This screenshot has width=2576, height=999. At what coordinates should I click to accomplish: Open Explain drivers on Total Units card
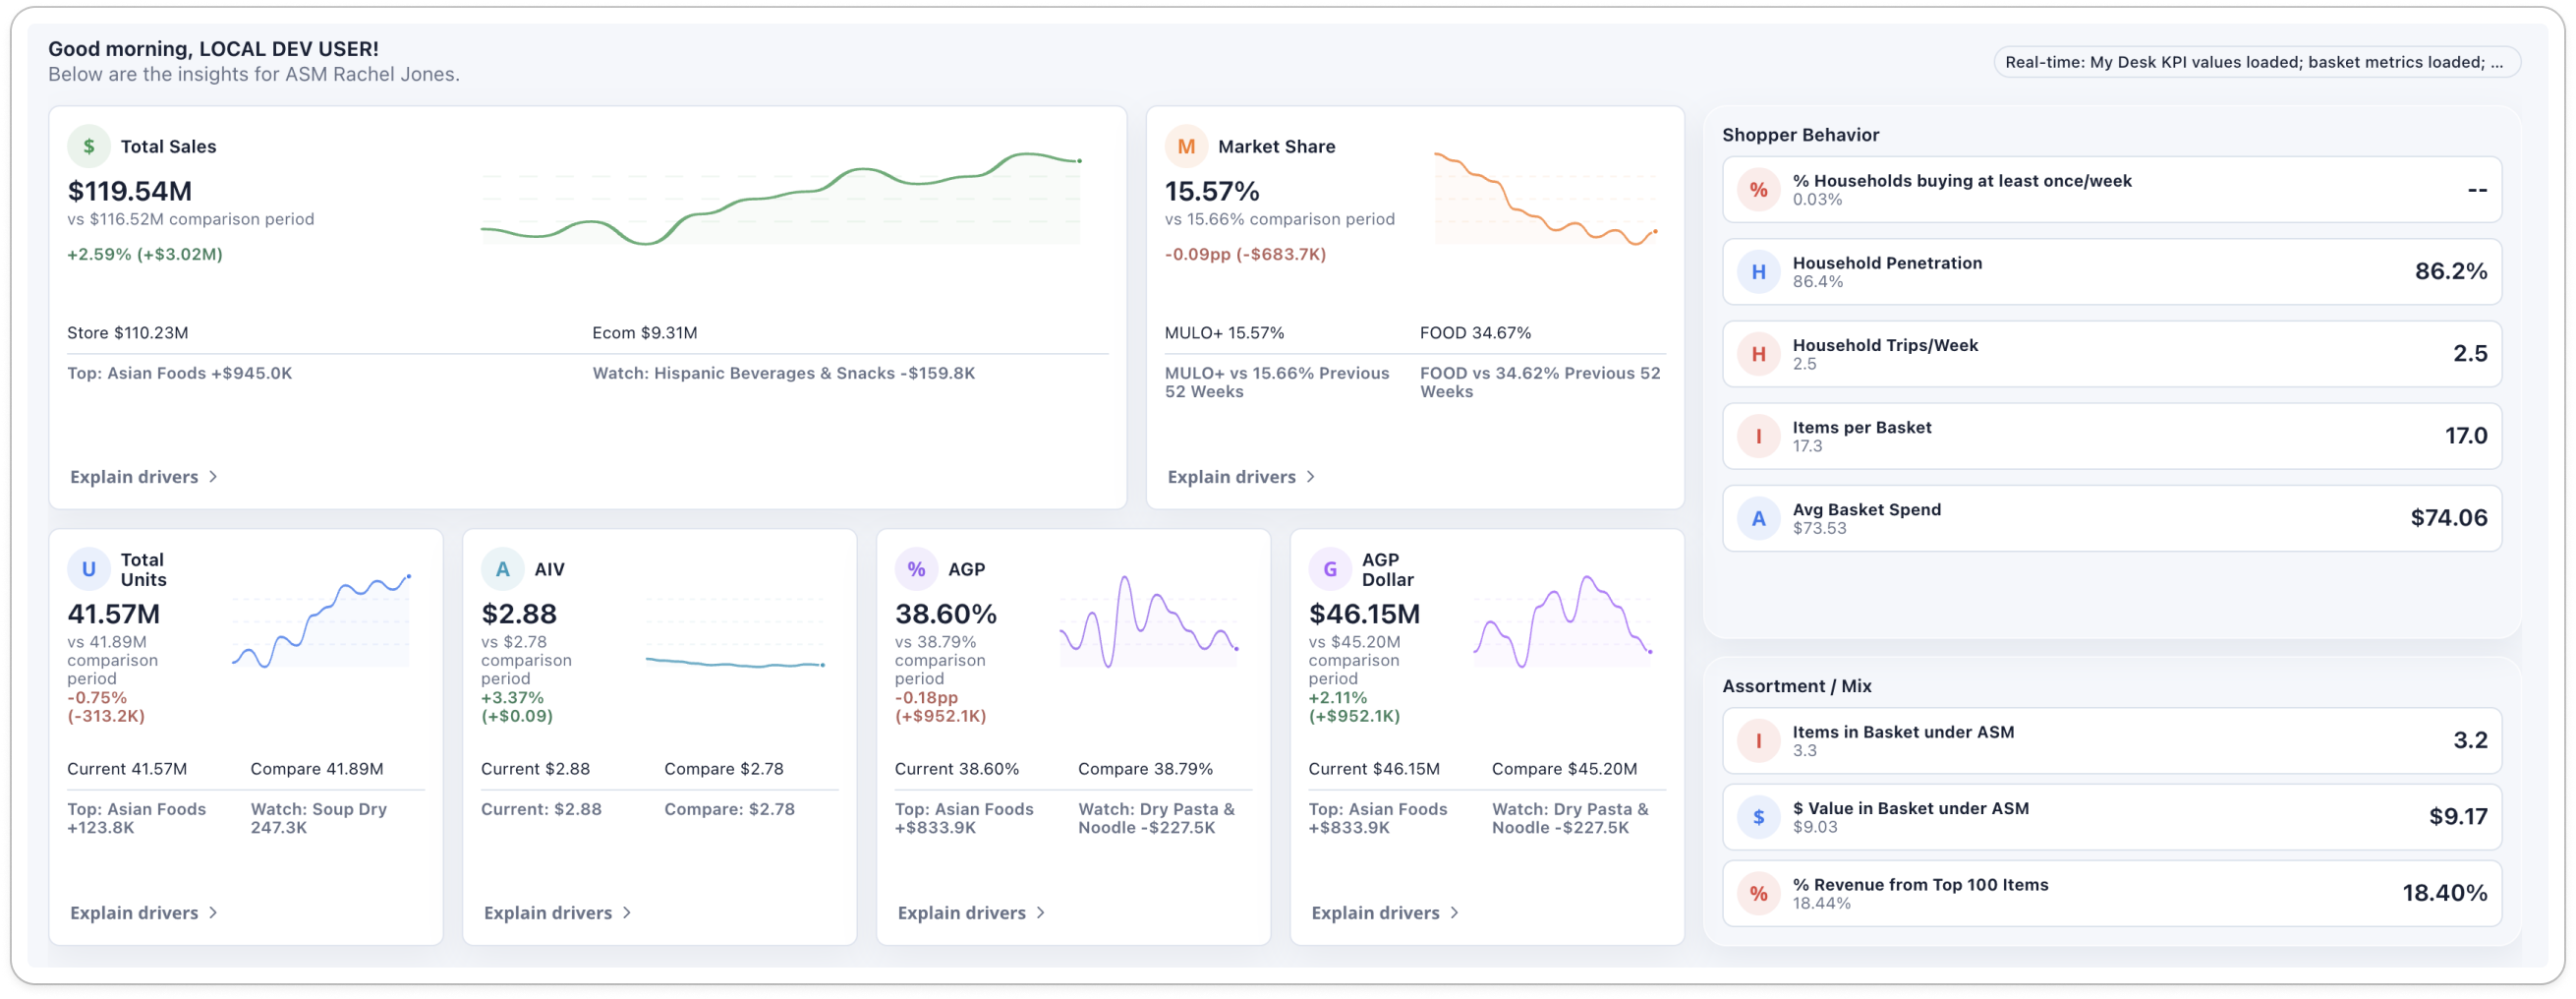coord(144,913)
